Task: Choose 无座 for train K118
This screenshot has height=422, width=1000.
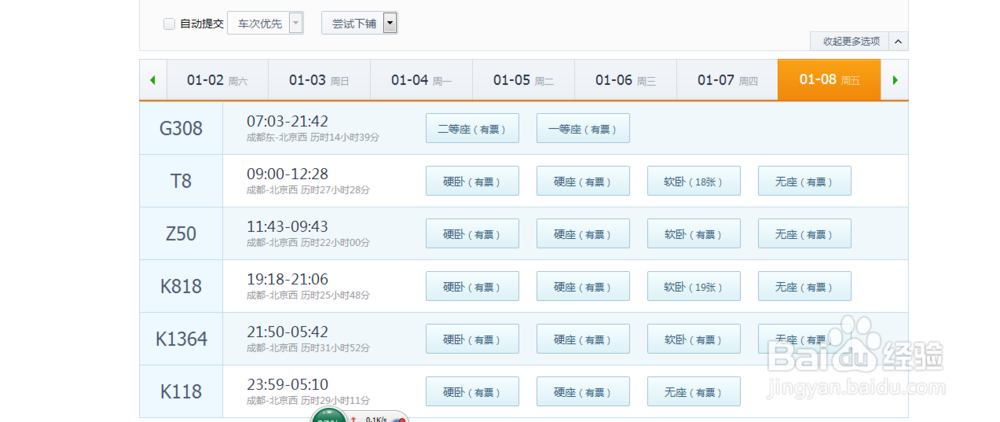Action: point(694,391)
